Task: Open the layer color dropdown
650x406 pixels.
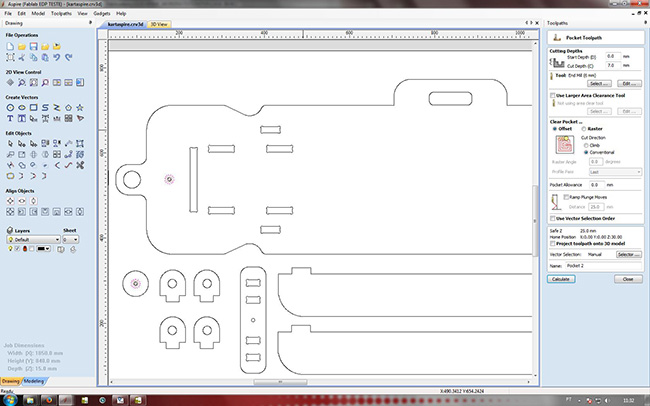Action: pos(44,249)
